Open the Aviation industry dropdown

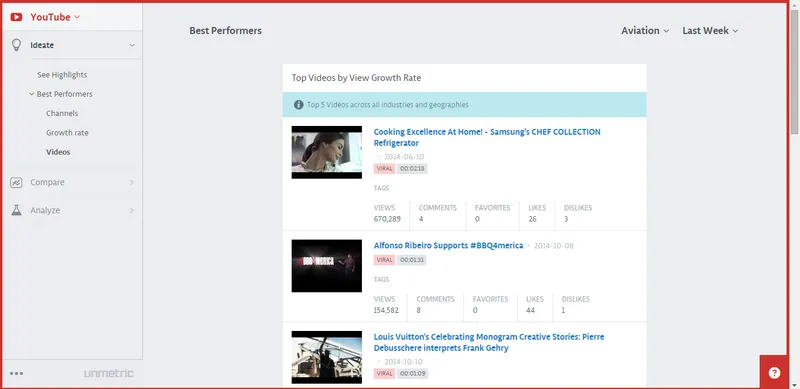[645, 31]
